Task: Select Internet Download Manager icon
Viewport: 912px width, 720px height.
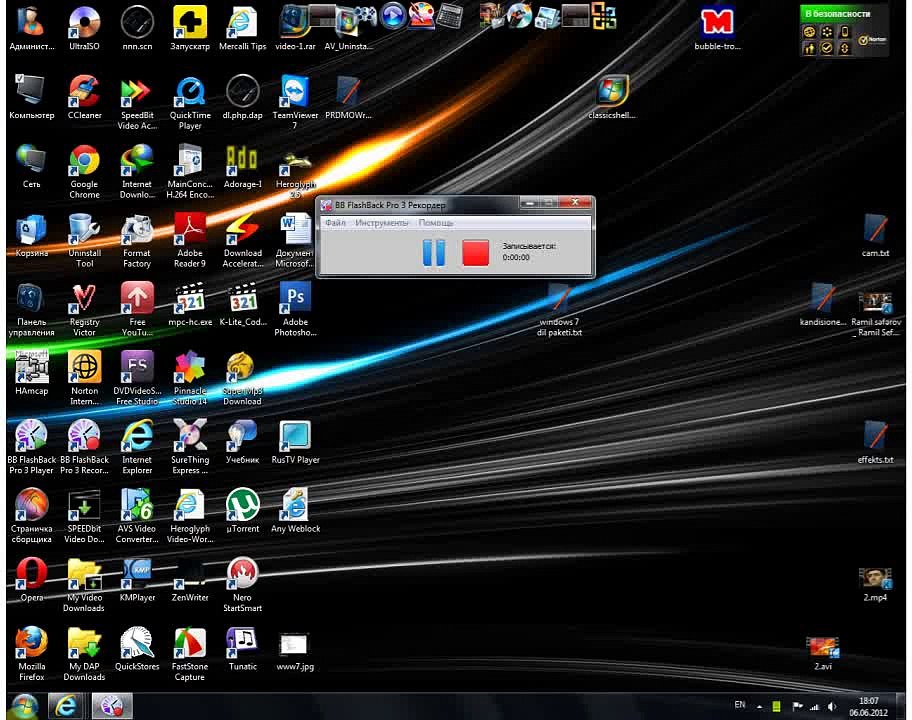Action: 137,172
